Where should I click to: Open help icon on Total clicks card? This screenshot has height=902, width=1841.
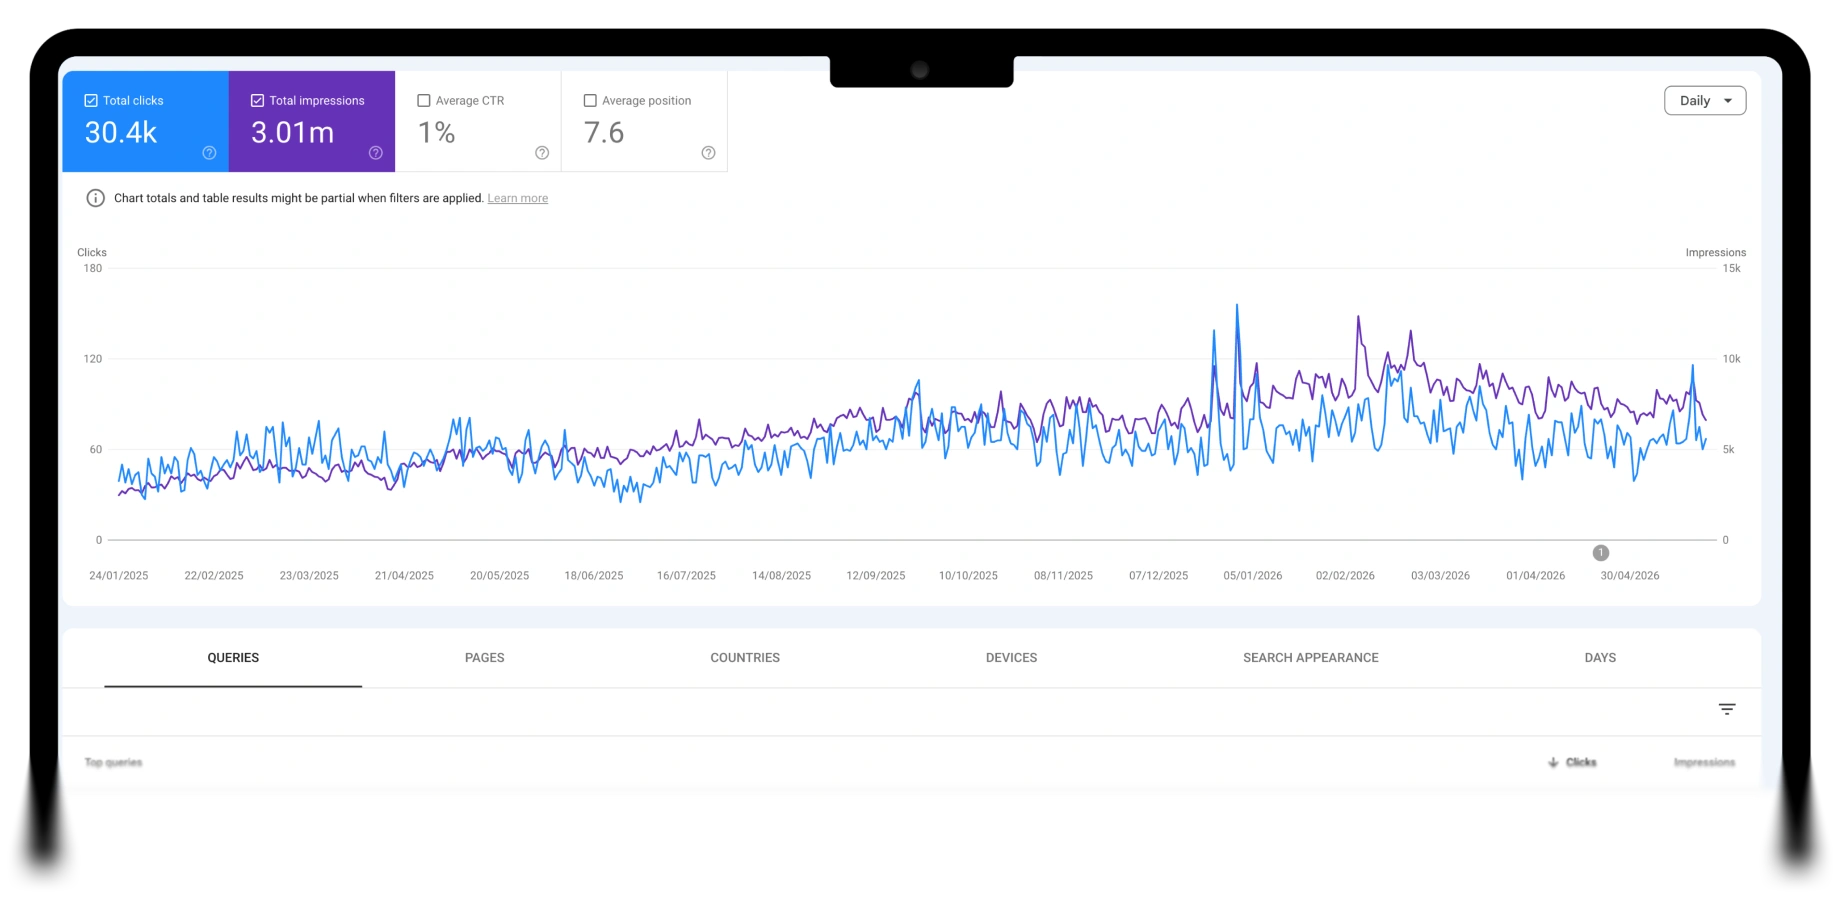click(209, 153)
